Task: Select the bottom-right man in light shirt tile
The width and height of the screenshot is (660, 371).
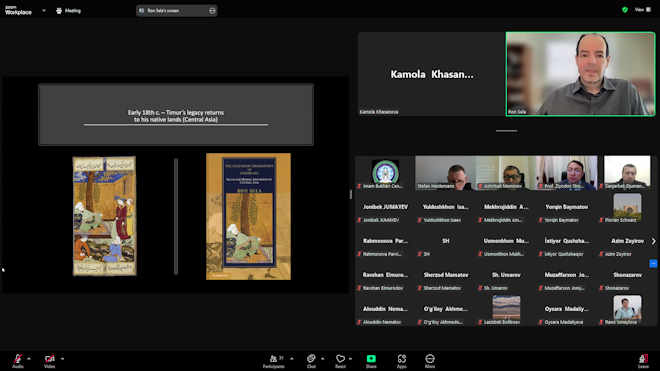Action: click(627, 309)
